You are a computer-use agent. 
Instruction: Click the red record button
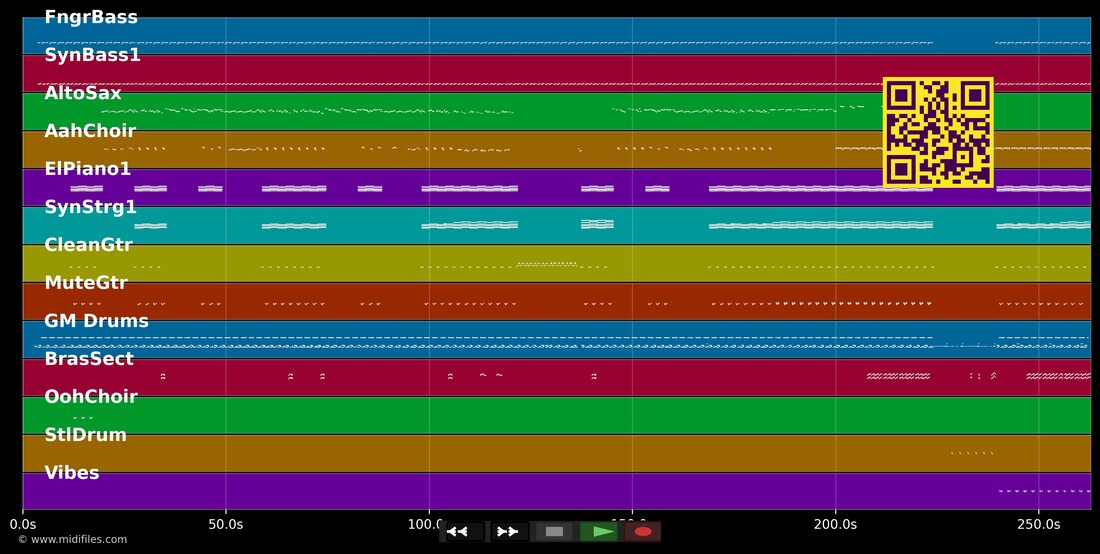click(643, 532)
